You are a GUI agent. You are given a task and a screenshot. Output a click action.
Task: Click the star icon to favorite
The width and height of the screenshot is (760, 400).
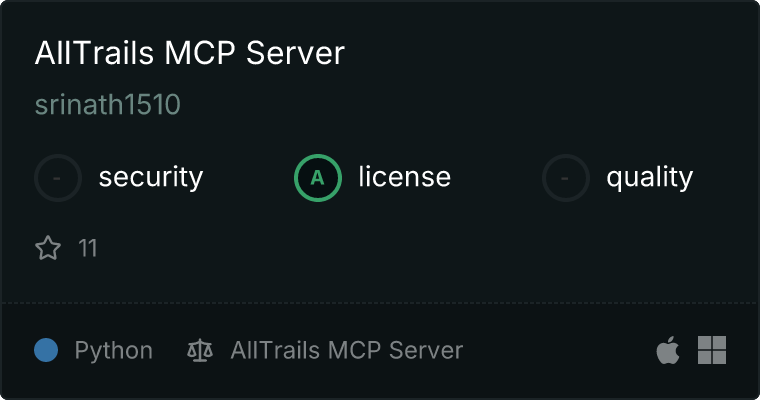48,248
